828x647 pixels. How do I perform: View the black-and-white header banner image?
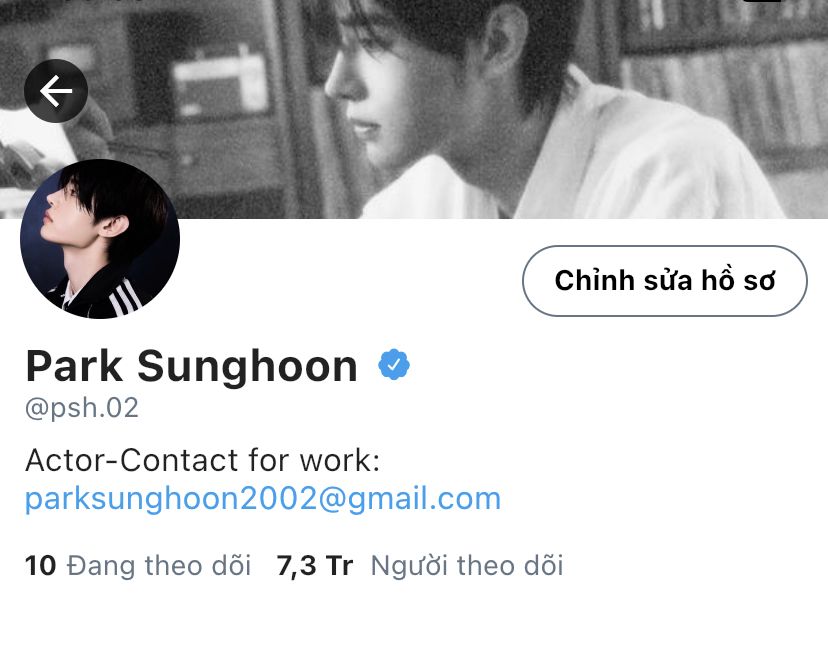(x=414, y=109)
